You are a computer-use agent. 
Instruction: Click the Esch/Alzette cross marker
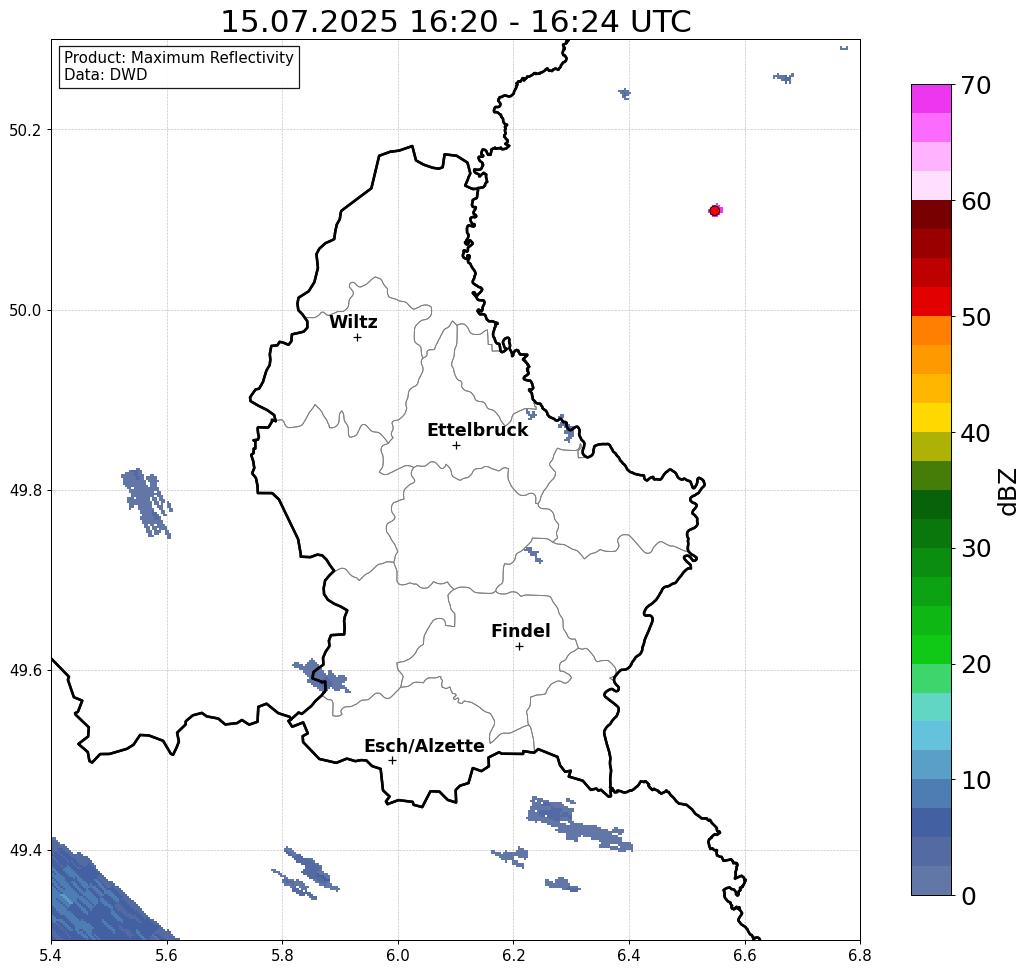(x=392, y=761)
